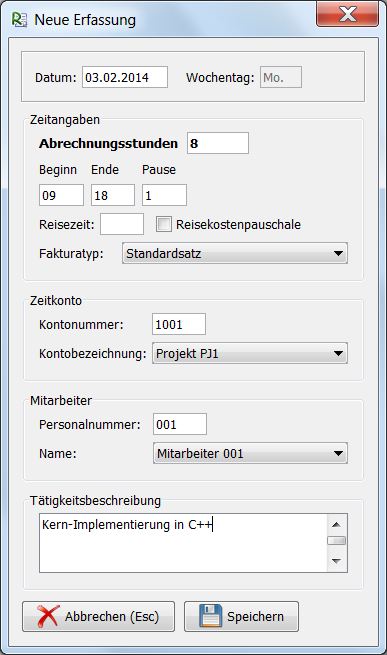Save the entry with Speichern
Image resolution: width=387 pixels, height=655 pixels.
pyautogui.click(x=242, y=617)
